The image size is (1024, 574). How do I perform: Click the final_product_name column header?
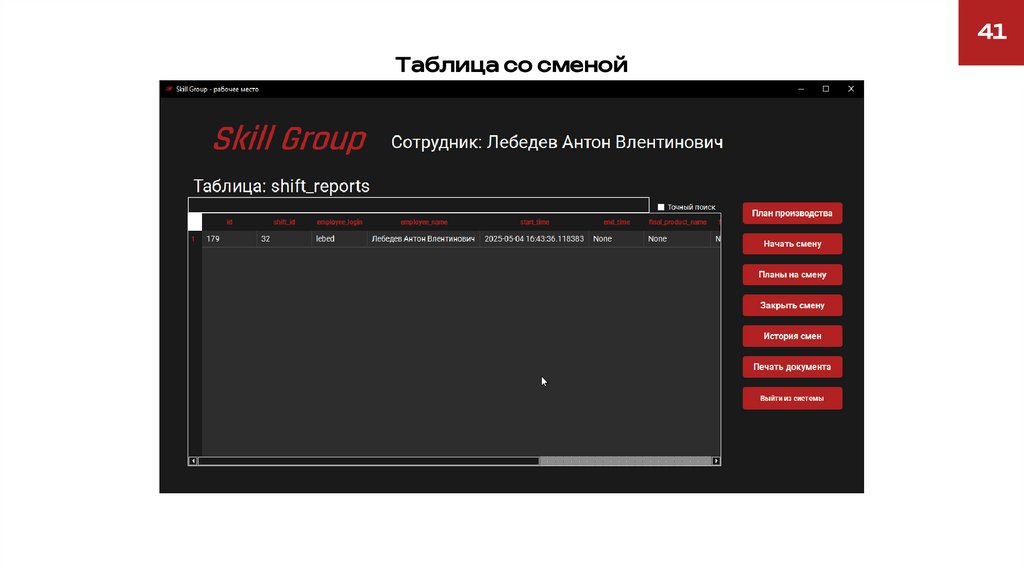pos(677,222)
